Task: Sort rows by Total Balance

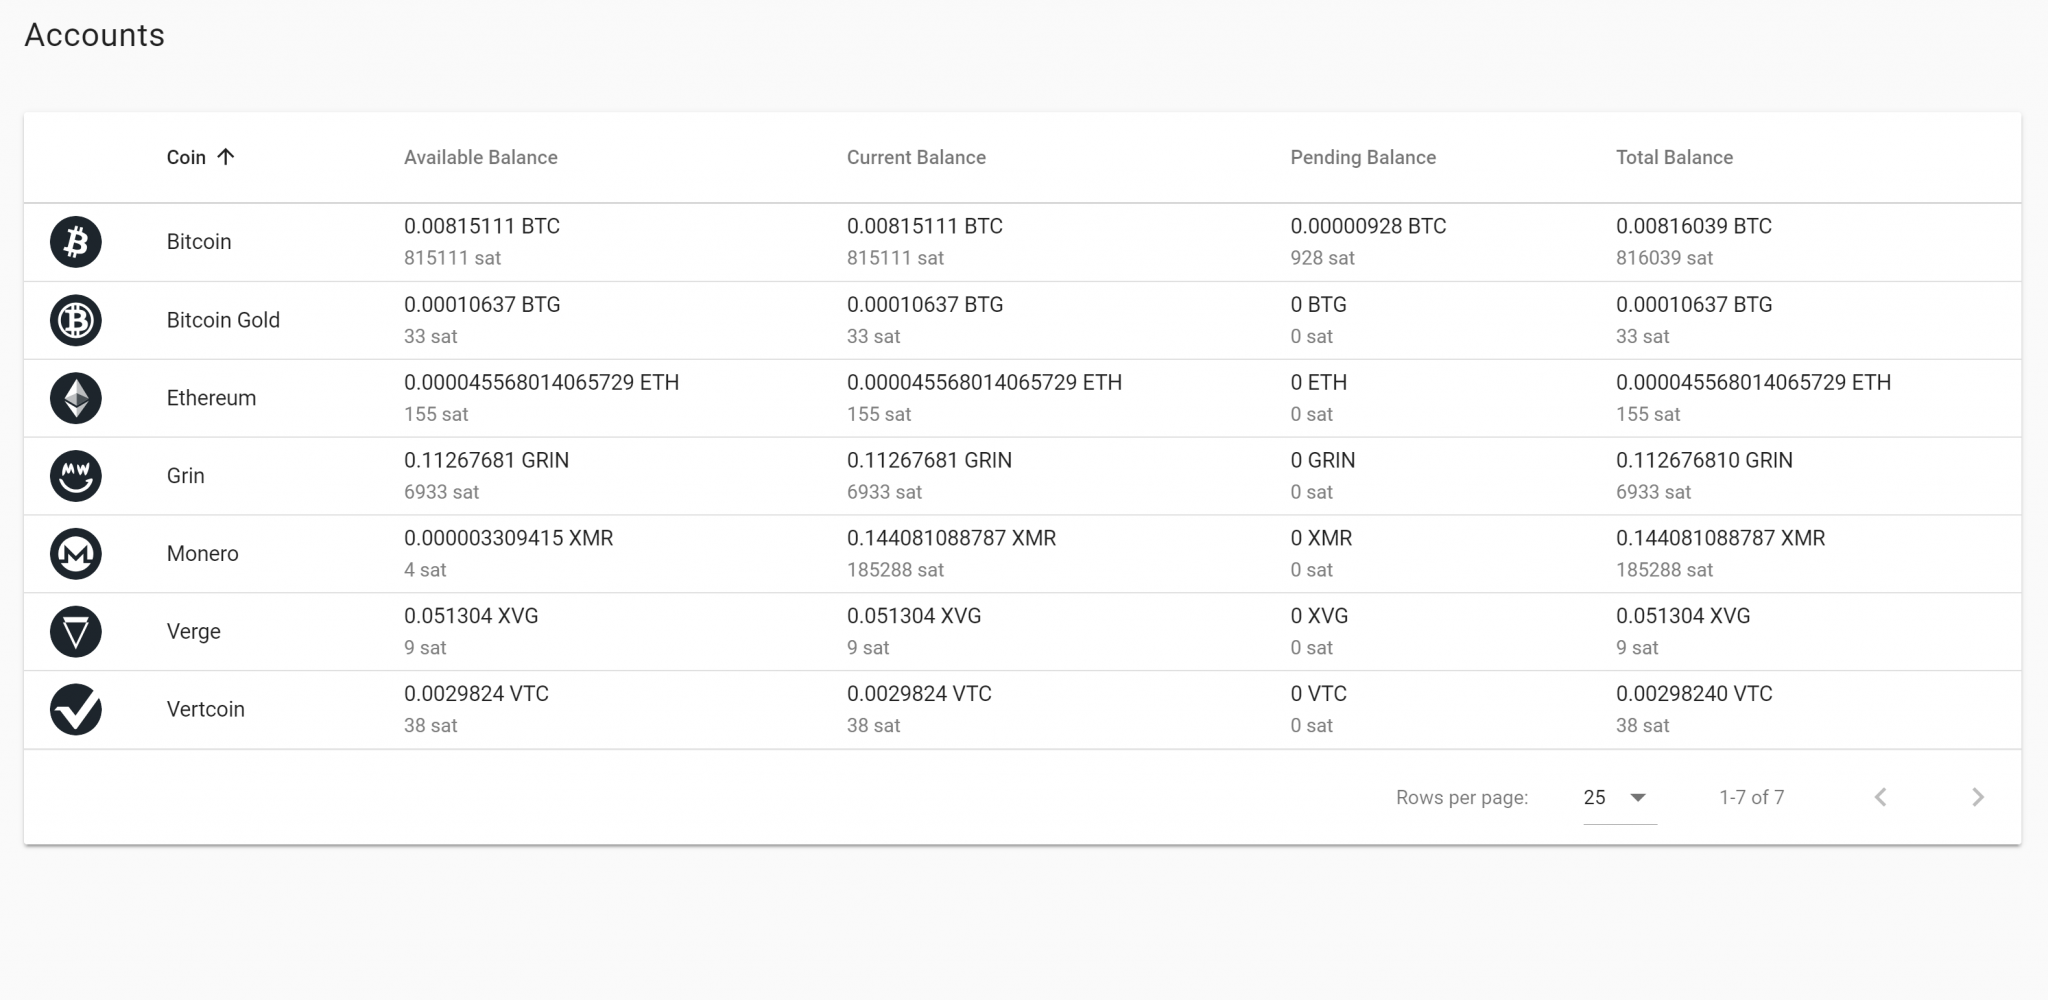Action: pyautogui.click(x=1674, y=157)
